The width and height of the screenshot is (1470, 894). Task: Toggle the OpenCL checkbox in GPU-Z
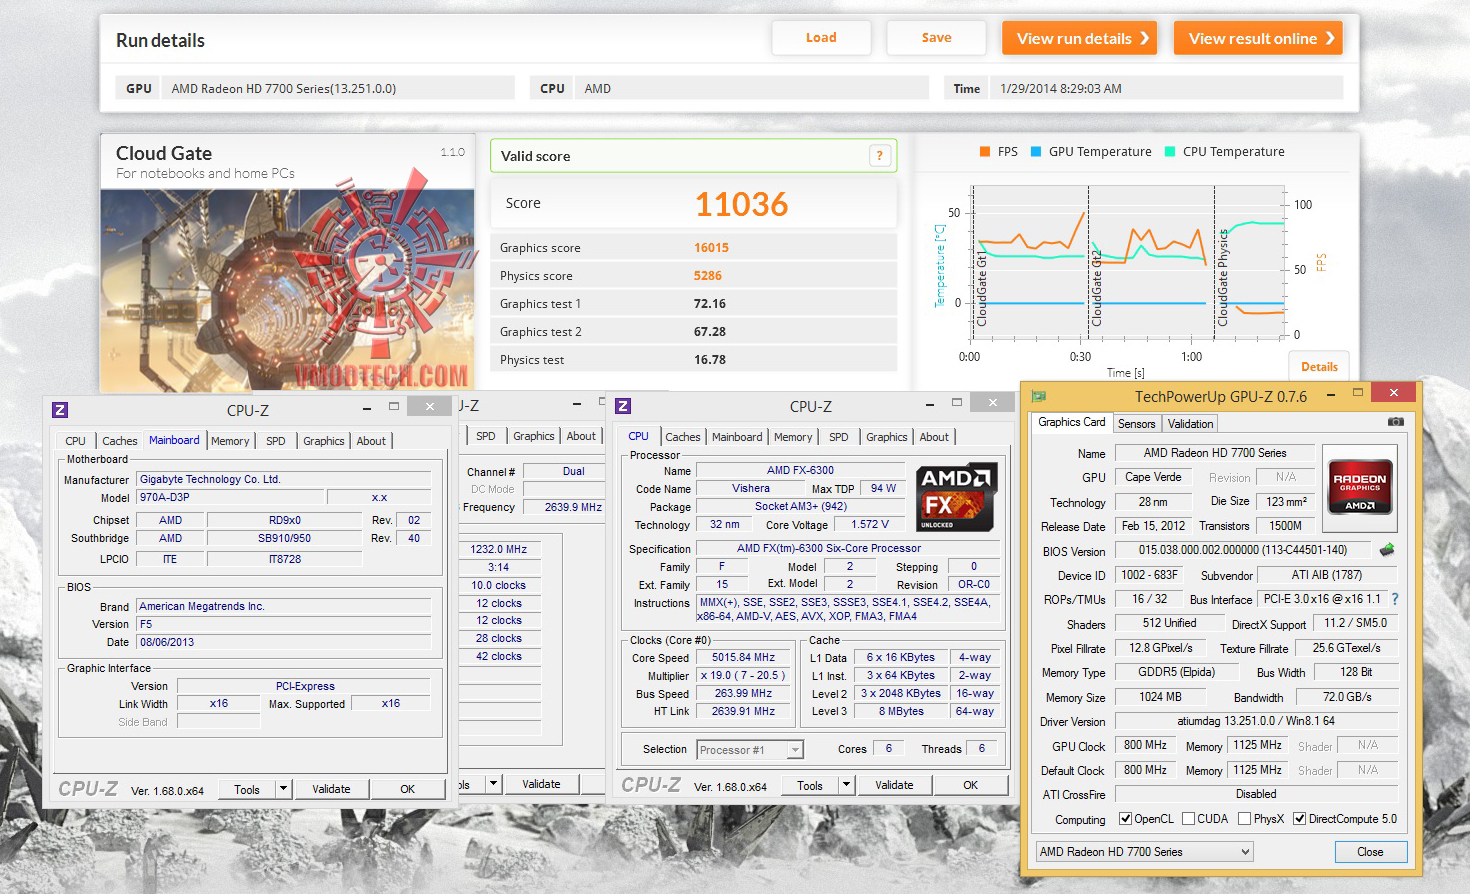click(1125, 819)
